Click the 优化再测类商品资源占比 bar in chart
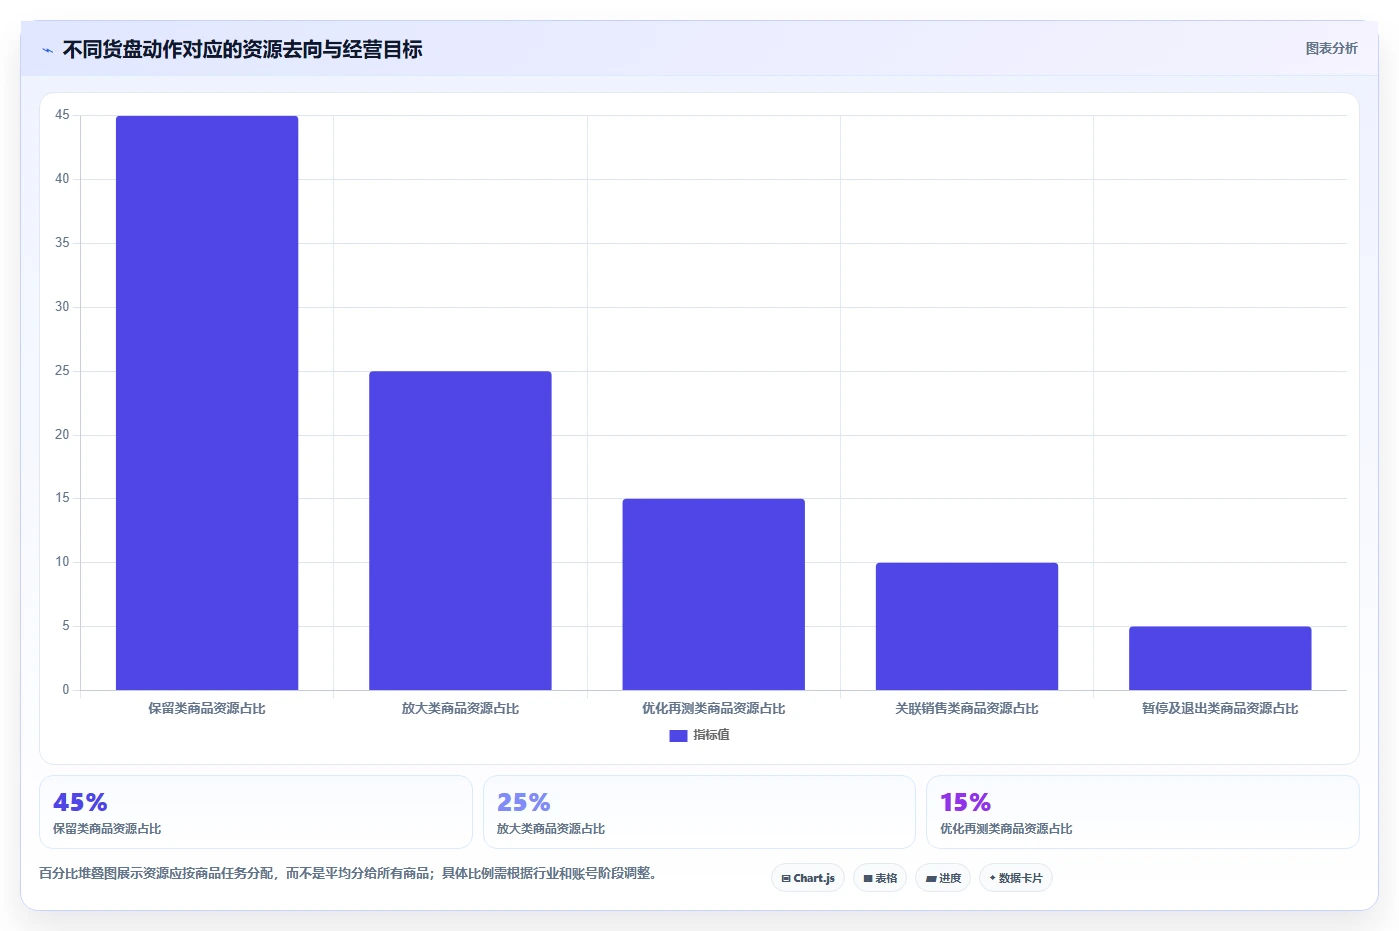The height and width of the screenshot is (931, 1399). (713, 594)
